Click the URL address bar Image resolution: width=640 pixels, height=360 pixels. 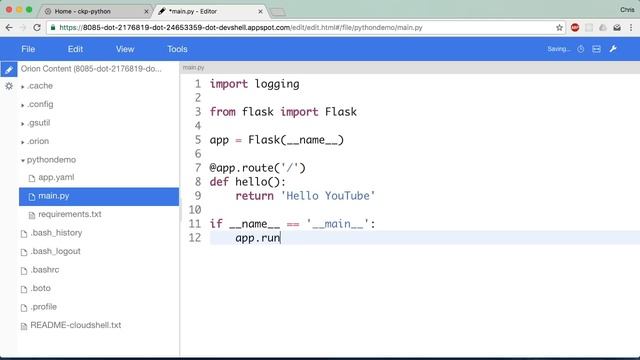306,28
